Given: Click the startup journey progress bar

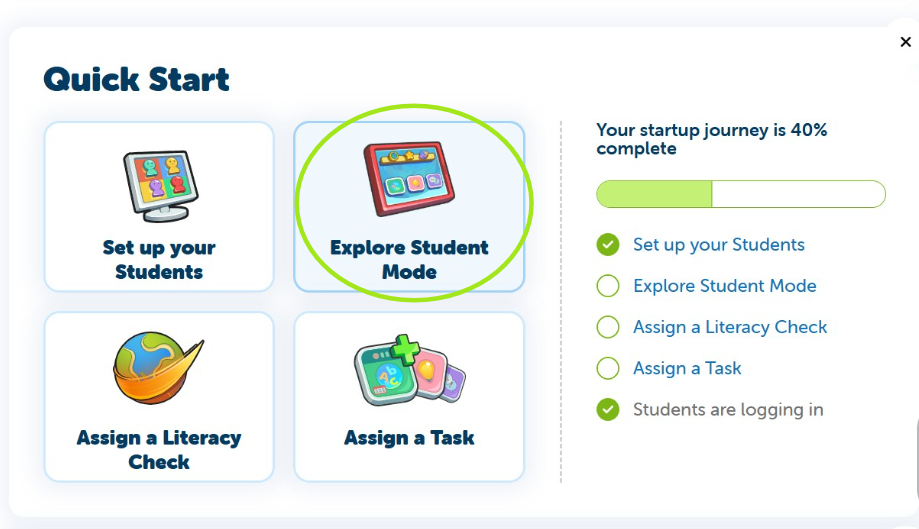Looking at the screenshot, I should coord(740,194).
